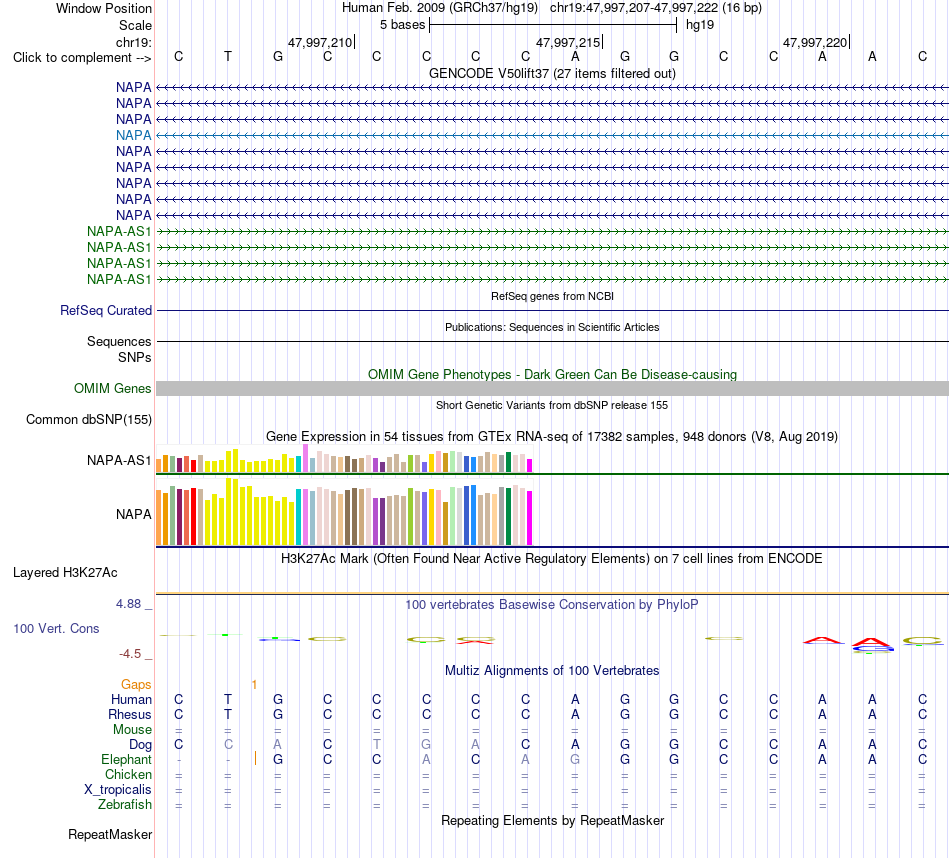The width and height of the screenshot is (950, 858).
Task: Click the 'Common dbSNP(155)' track label
Action: point(89,419)
